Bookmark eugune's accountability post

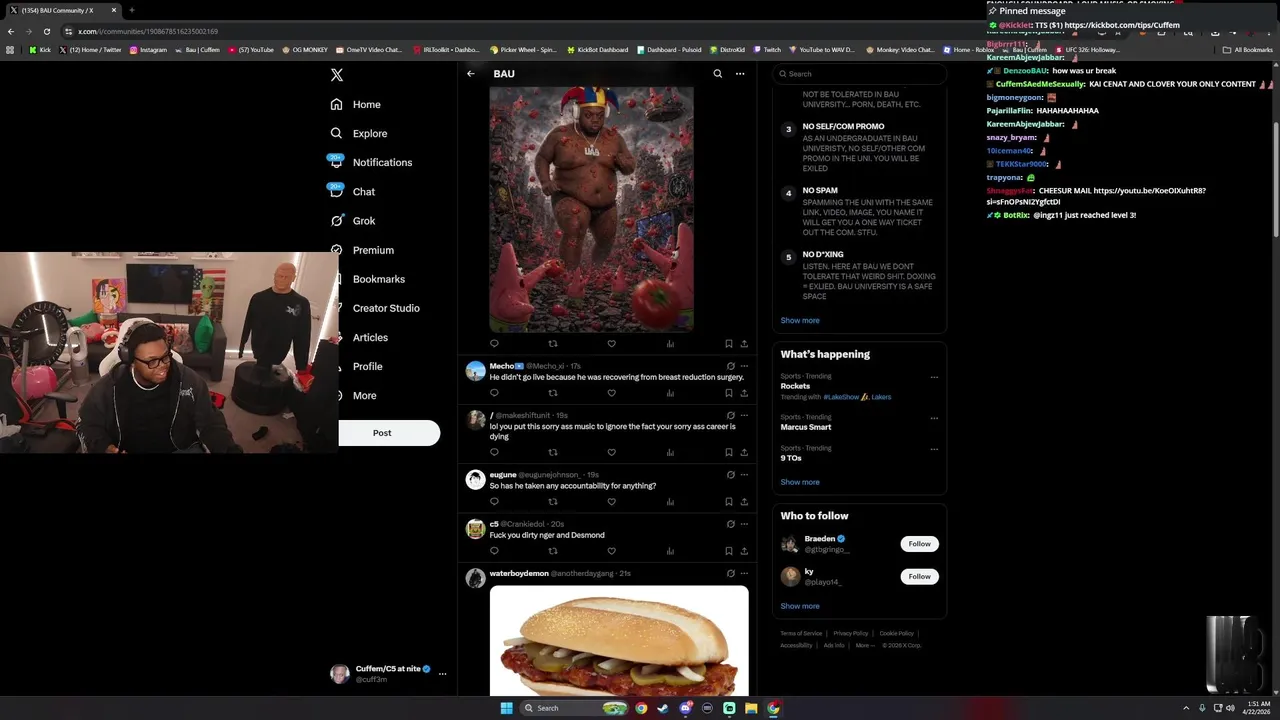729,502
